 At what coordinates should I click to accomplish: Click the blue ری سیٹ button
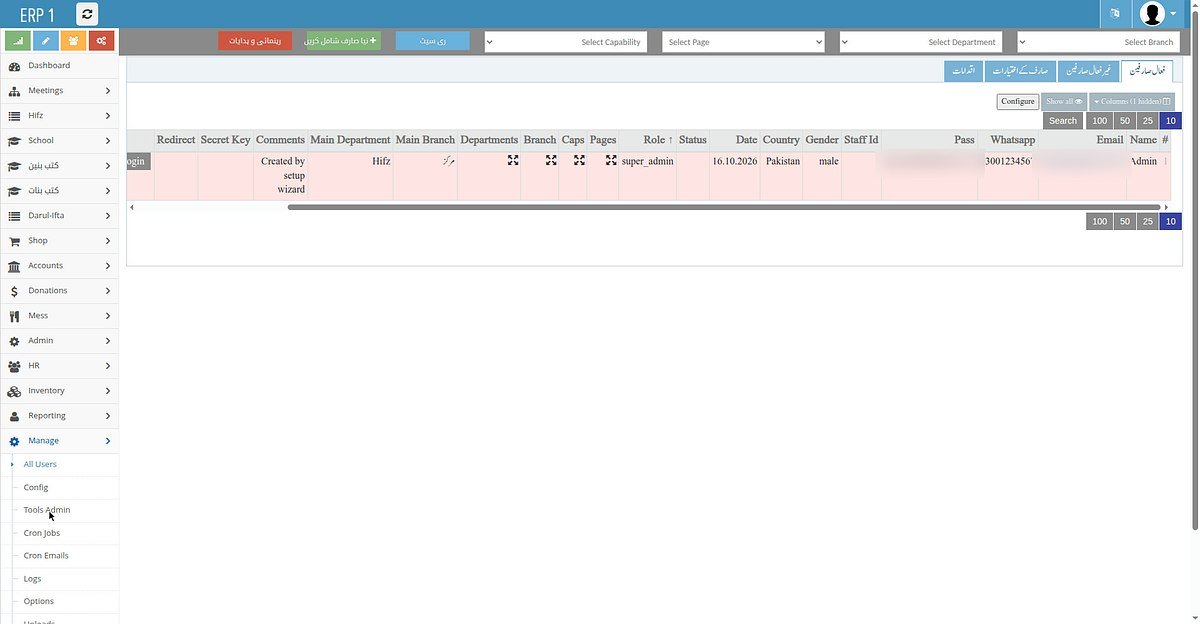433,41
